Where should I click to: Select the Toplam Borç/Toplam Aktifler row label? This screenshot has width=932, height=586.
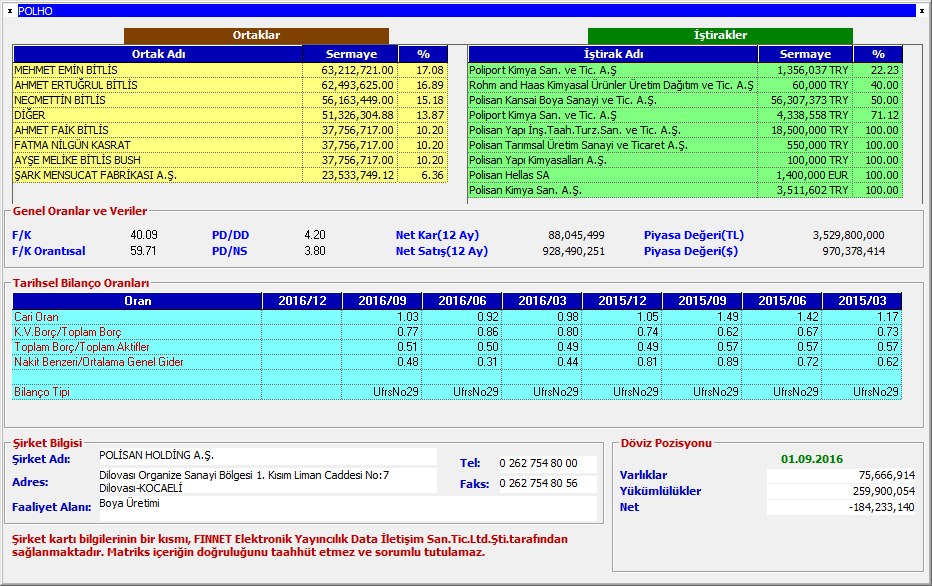(82, 347)
